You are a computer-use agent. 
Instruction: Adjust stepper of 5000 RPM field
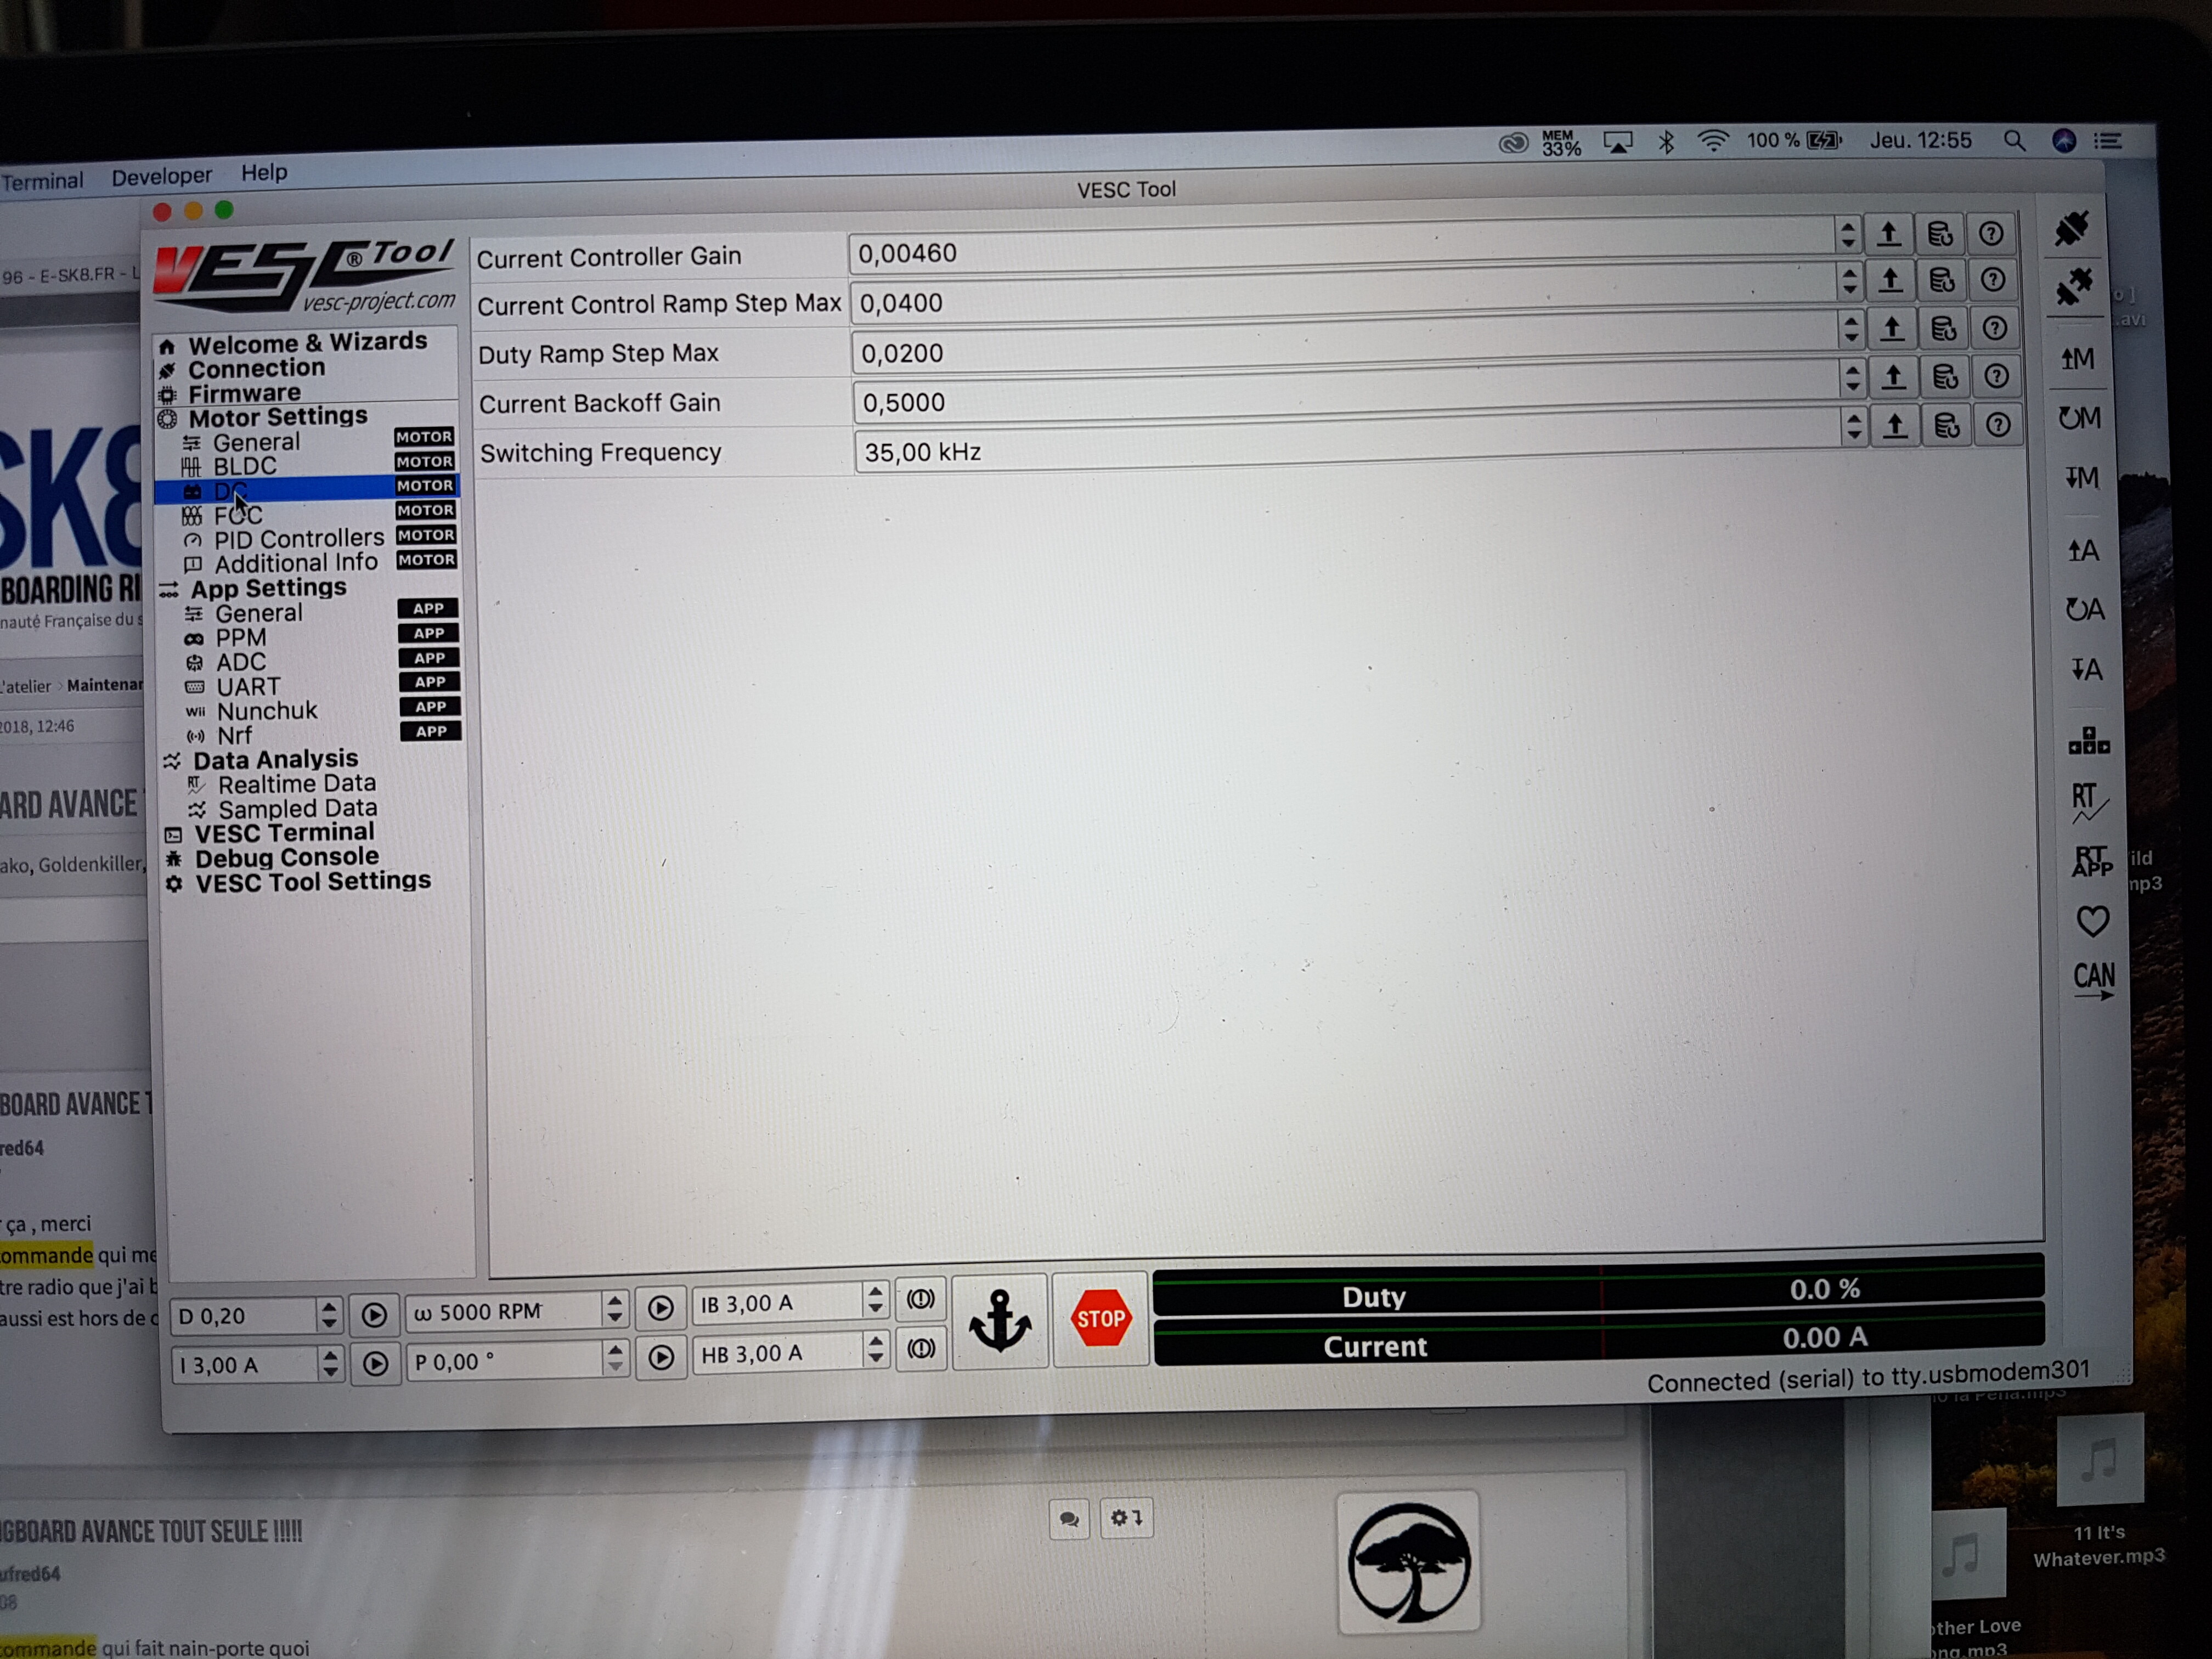(x=614, y=1308)
